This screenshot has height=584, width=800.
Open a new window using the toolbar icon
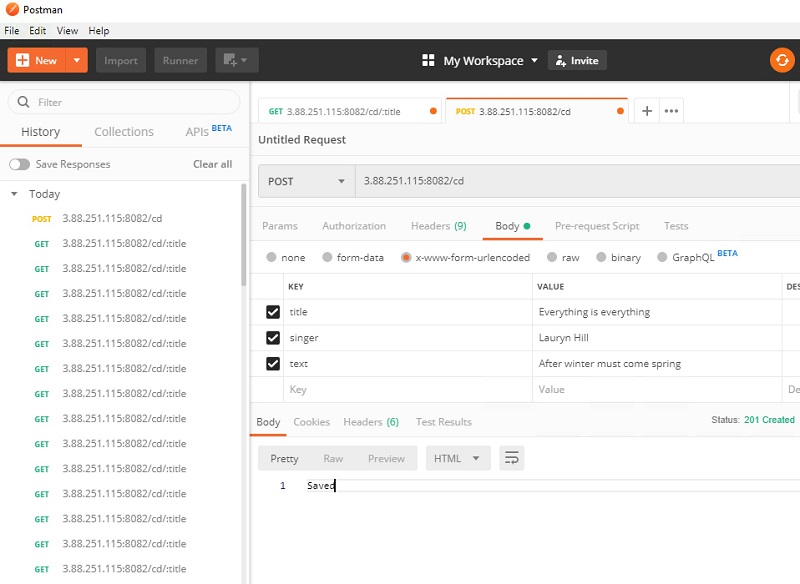237,60
